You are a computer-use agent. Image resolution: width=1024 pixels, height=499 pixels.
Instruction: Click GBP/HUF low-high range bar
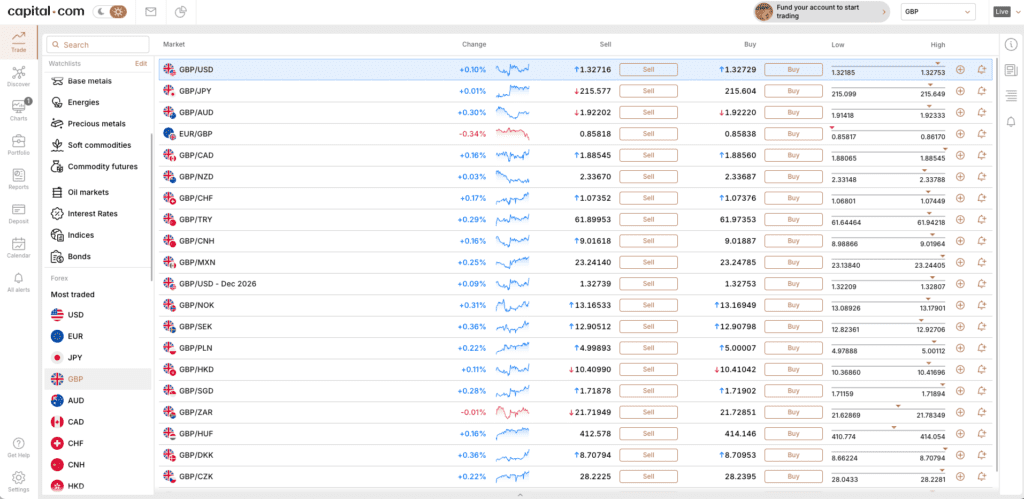888,434
